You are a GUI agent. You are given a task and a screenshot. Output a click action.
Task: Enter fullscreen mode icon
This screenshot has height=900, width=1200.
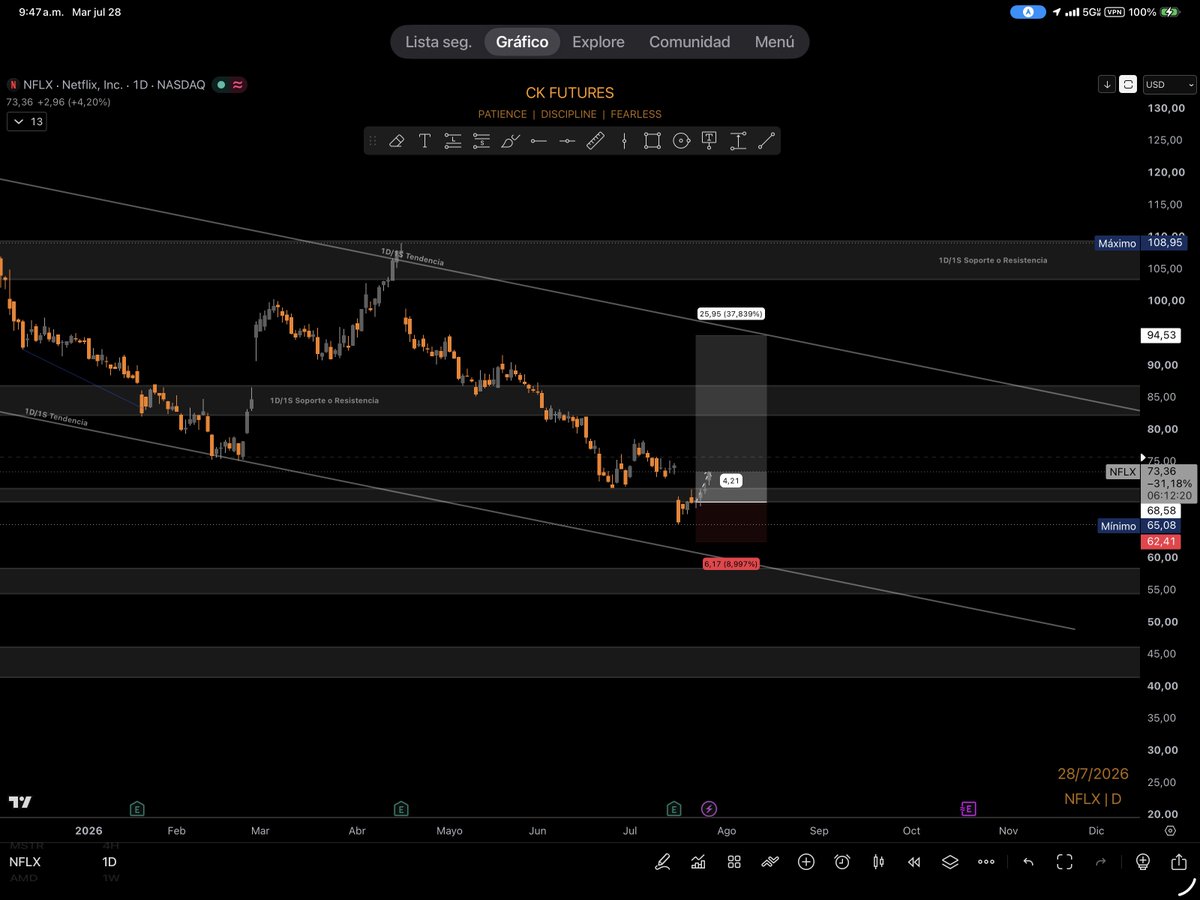pyautogui.click(x=1065, y=862)
